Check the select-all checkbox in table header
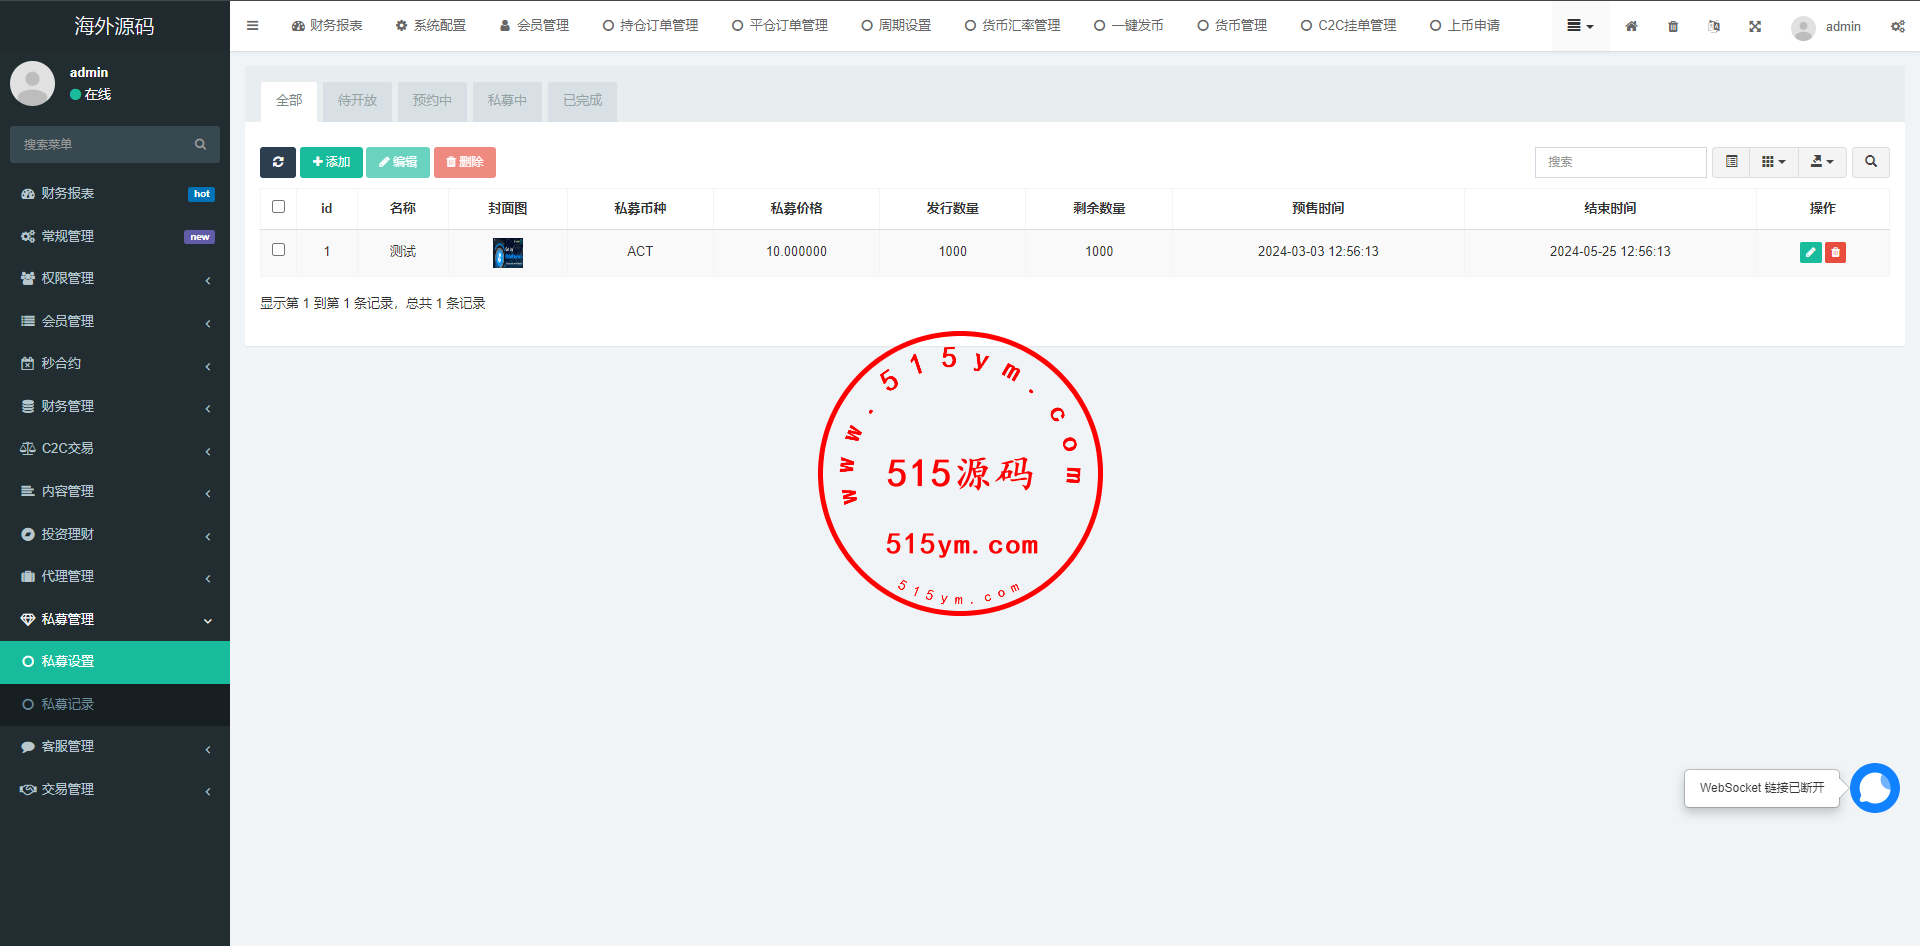 (x=279, y=207)
